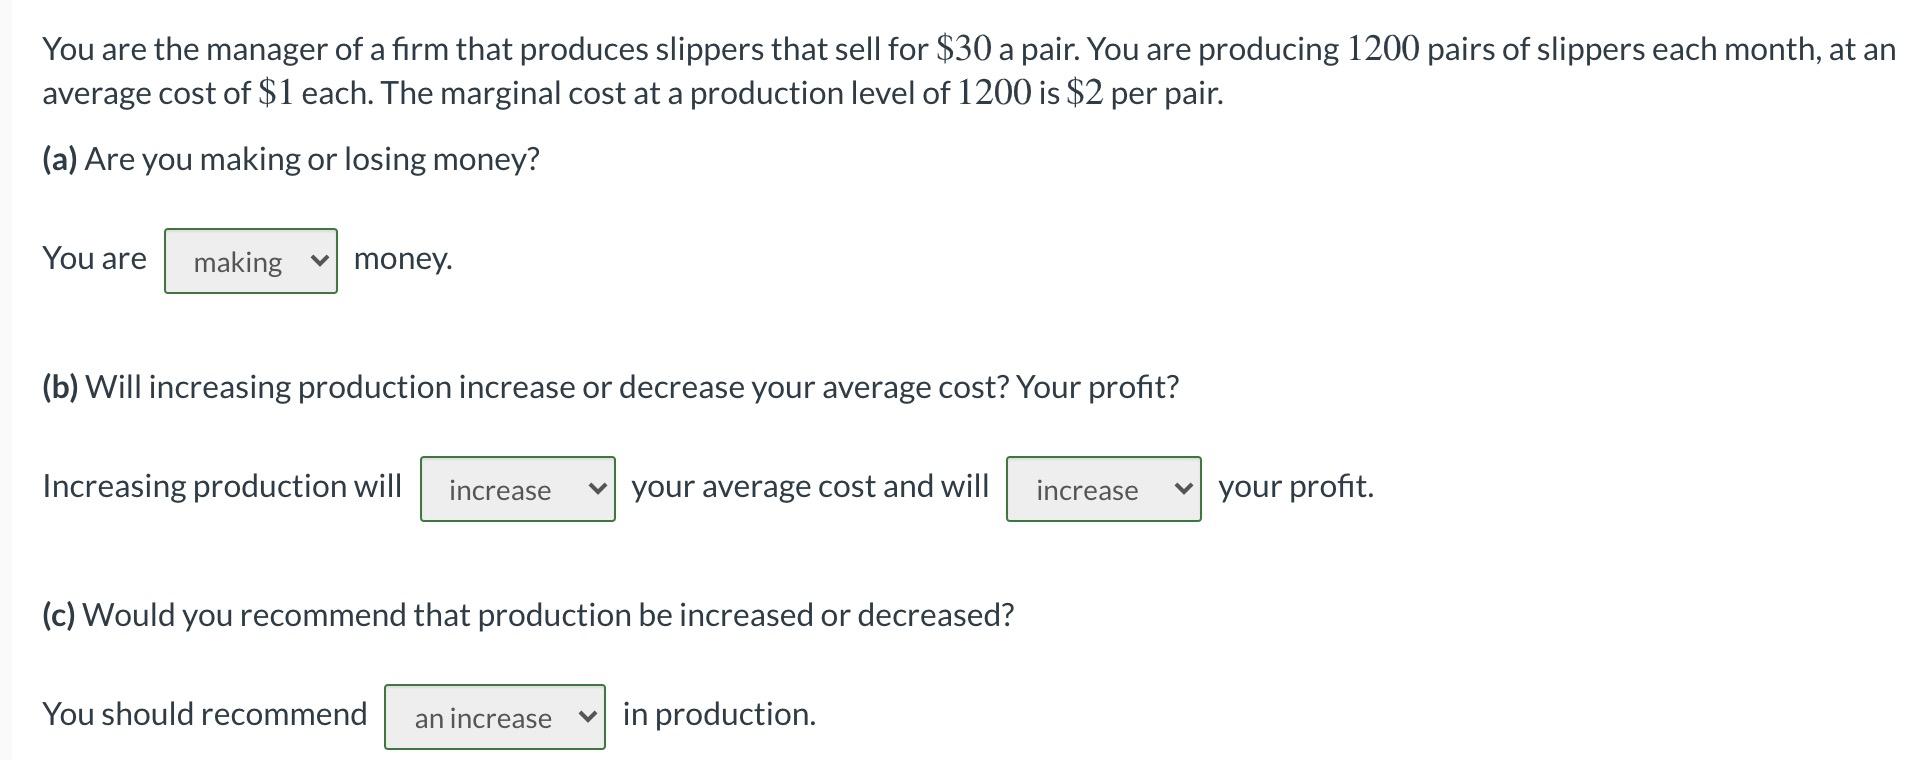
Task: Click the bold '(b)' question label
Action: click(60, 387)
